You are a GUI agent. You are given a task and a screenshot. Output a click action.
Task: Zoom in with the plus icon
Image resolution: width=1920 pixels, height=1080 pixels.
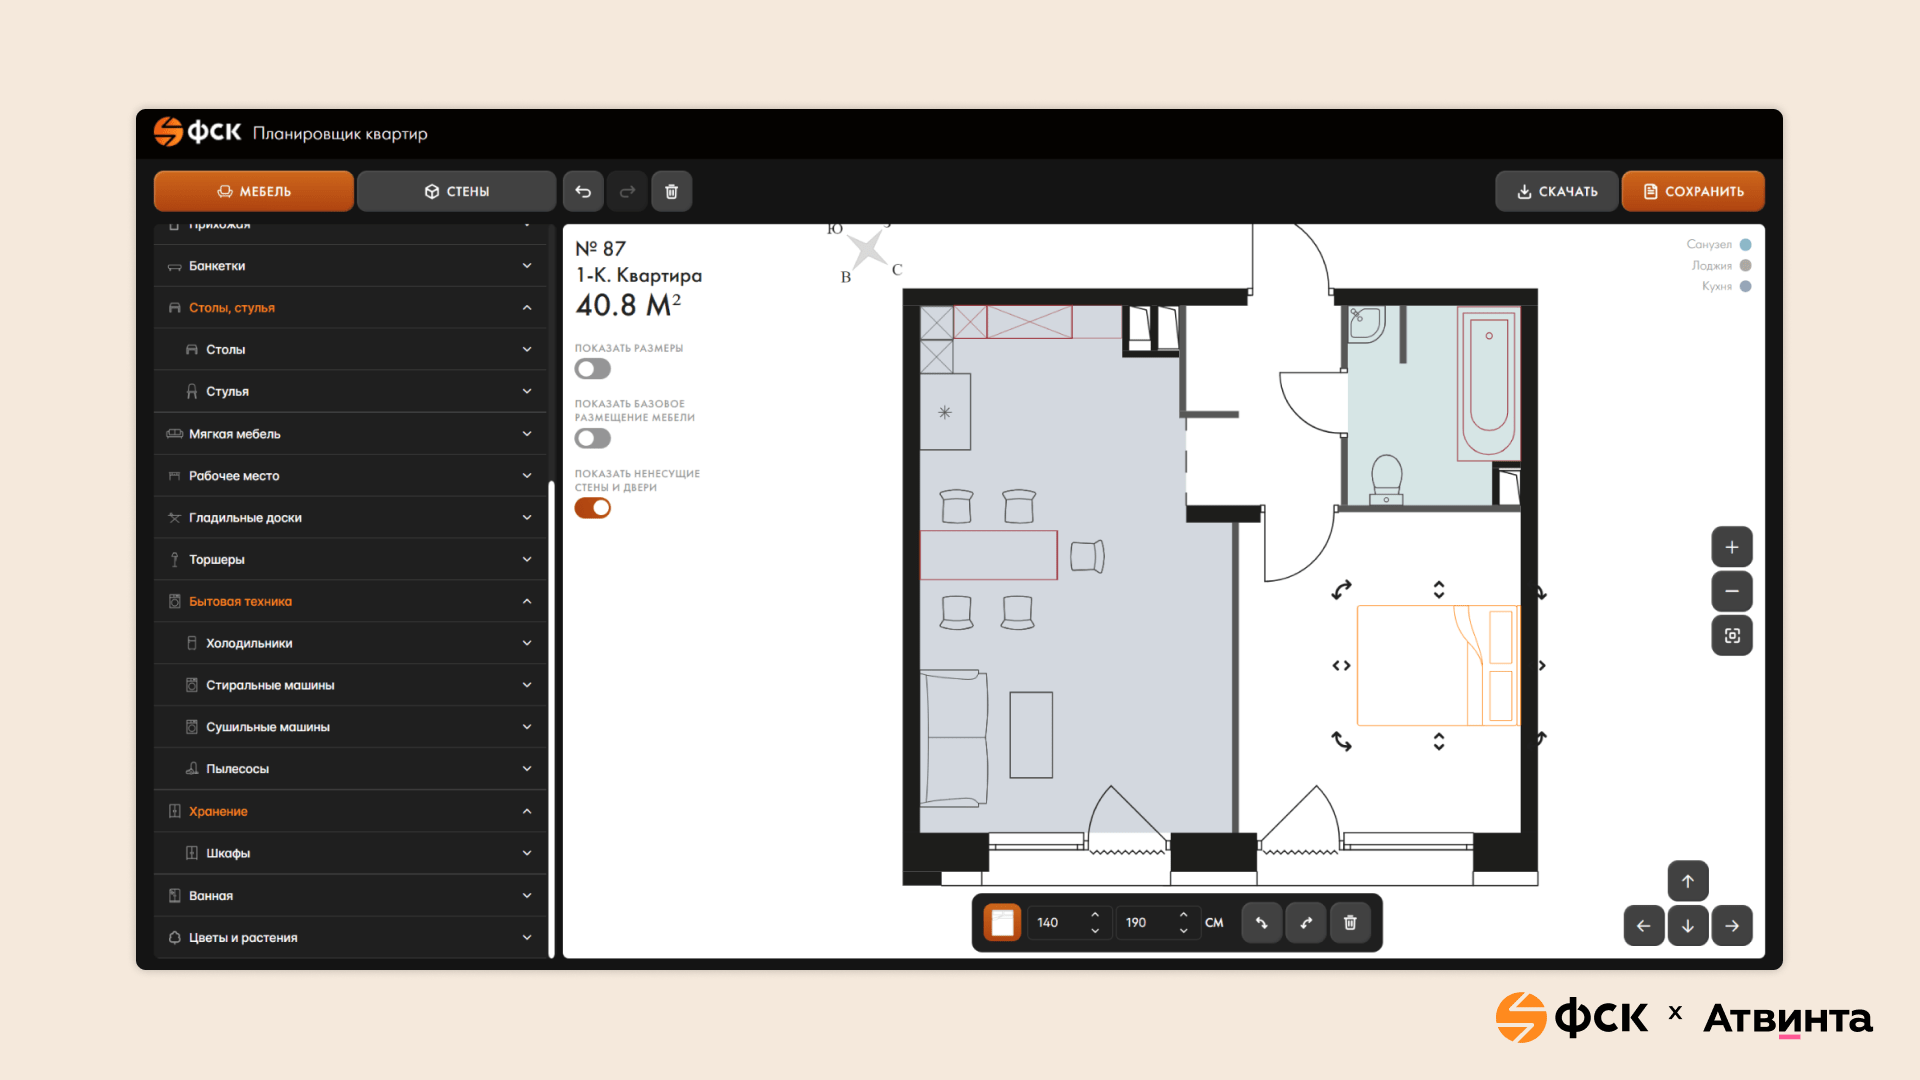click(x=1732, y=547)
